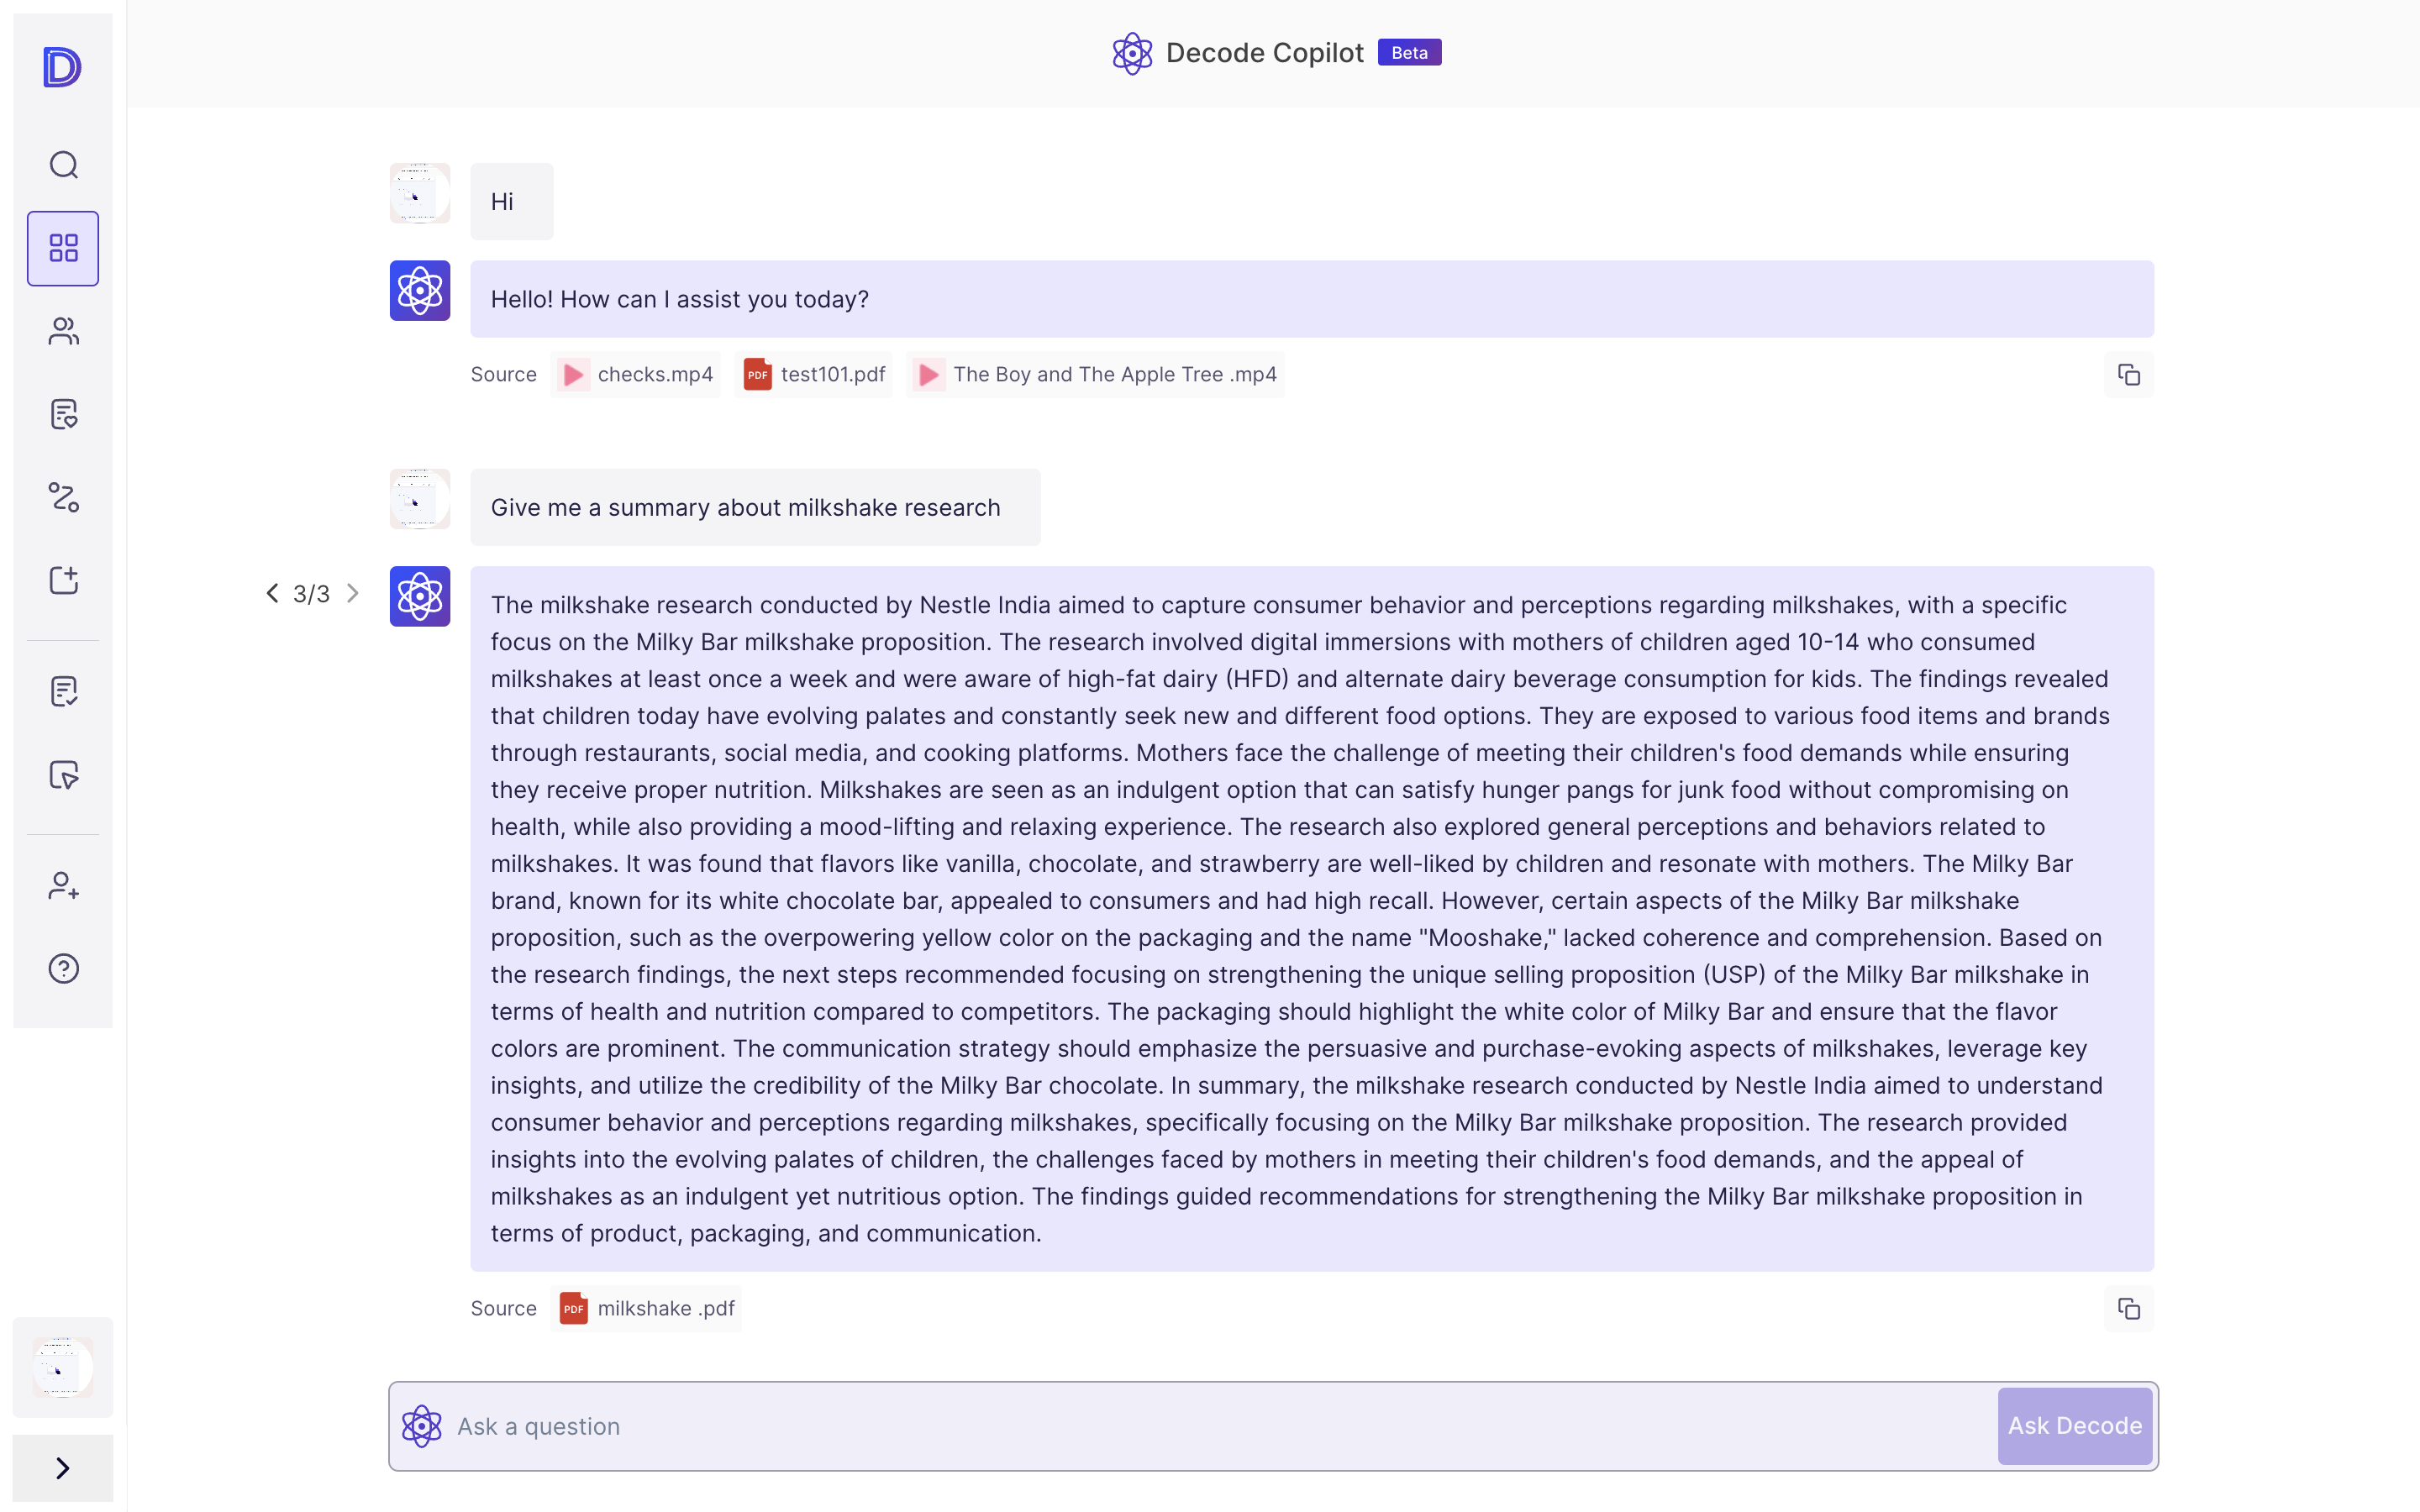Click the add user icon in sidebar
The width and height of the screenshot is (2420, 1512).
click(63, 885)
